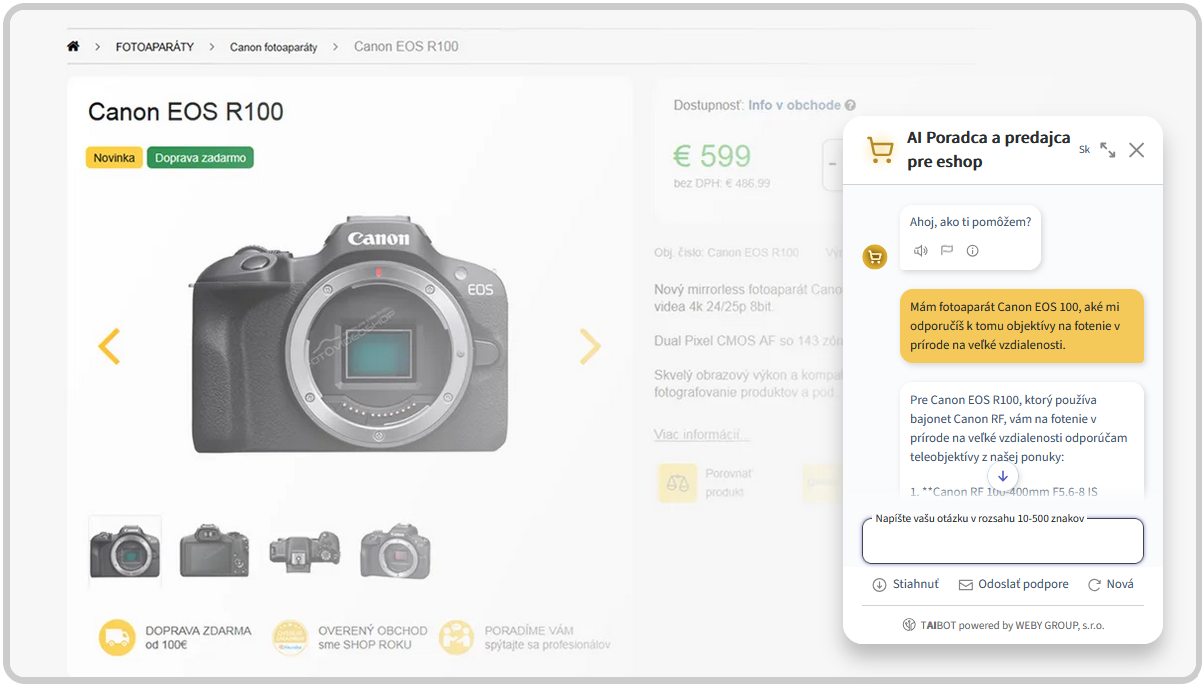
Task: Switch chat language via Sk selector
Action: coord(1084,150)
